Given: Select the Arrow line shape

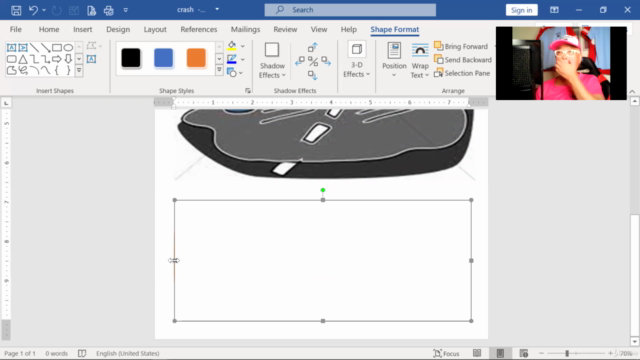Looking at the screenshot, I should tap(46, 47).
